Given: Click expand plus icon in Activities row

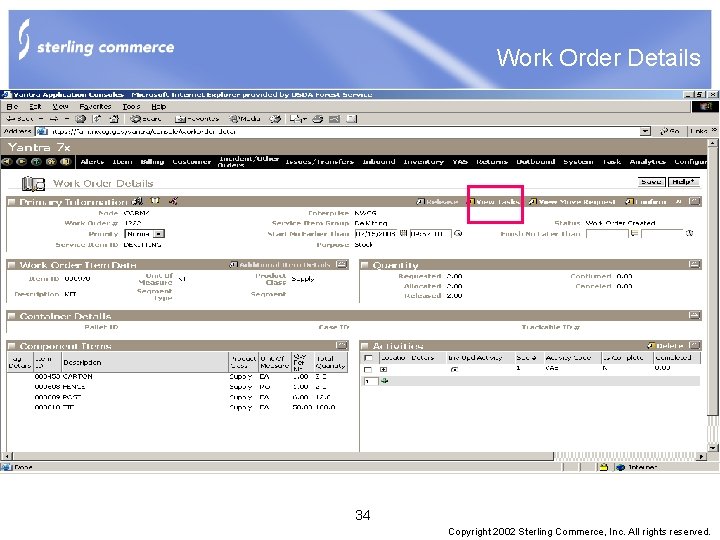Looking at the screenshot, I should pyautogui.click(x=383, y=370).
